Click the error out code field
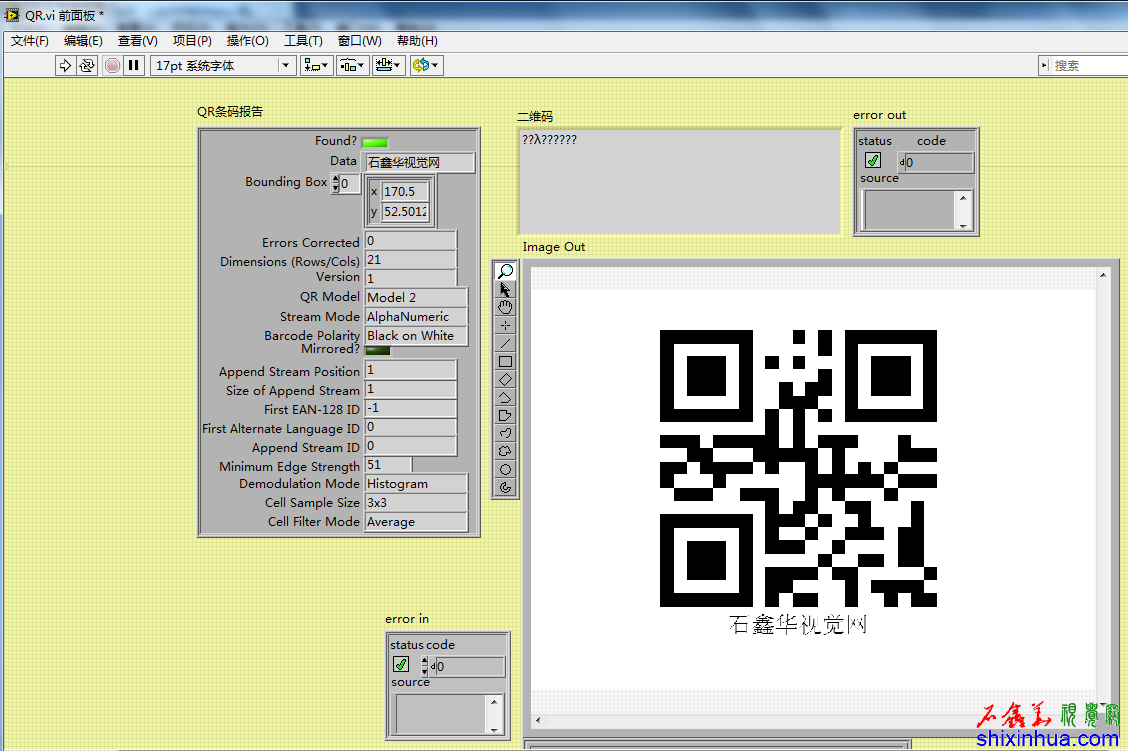 tap(938, 163)
